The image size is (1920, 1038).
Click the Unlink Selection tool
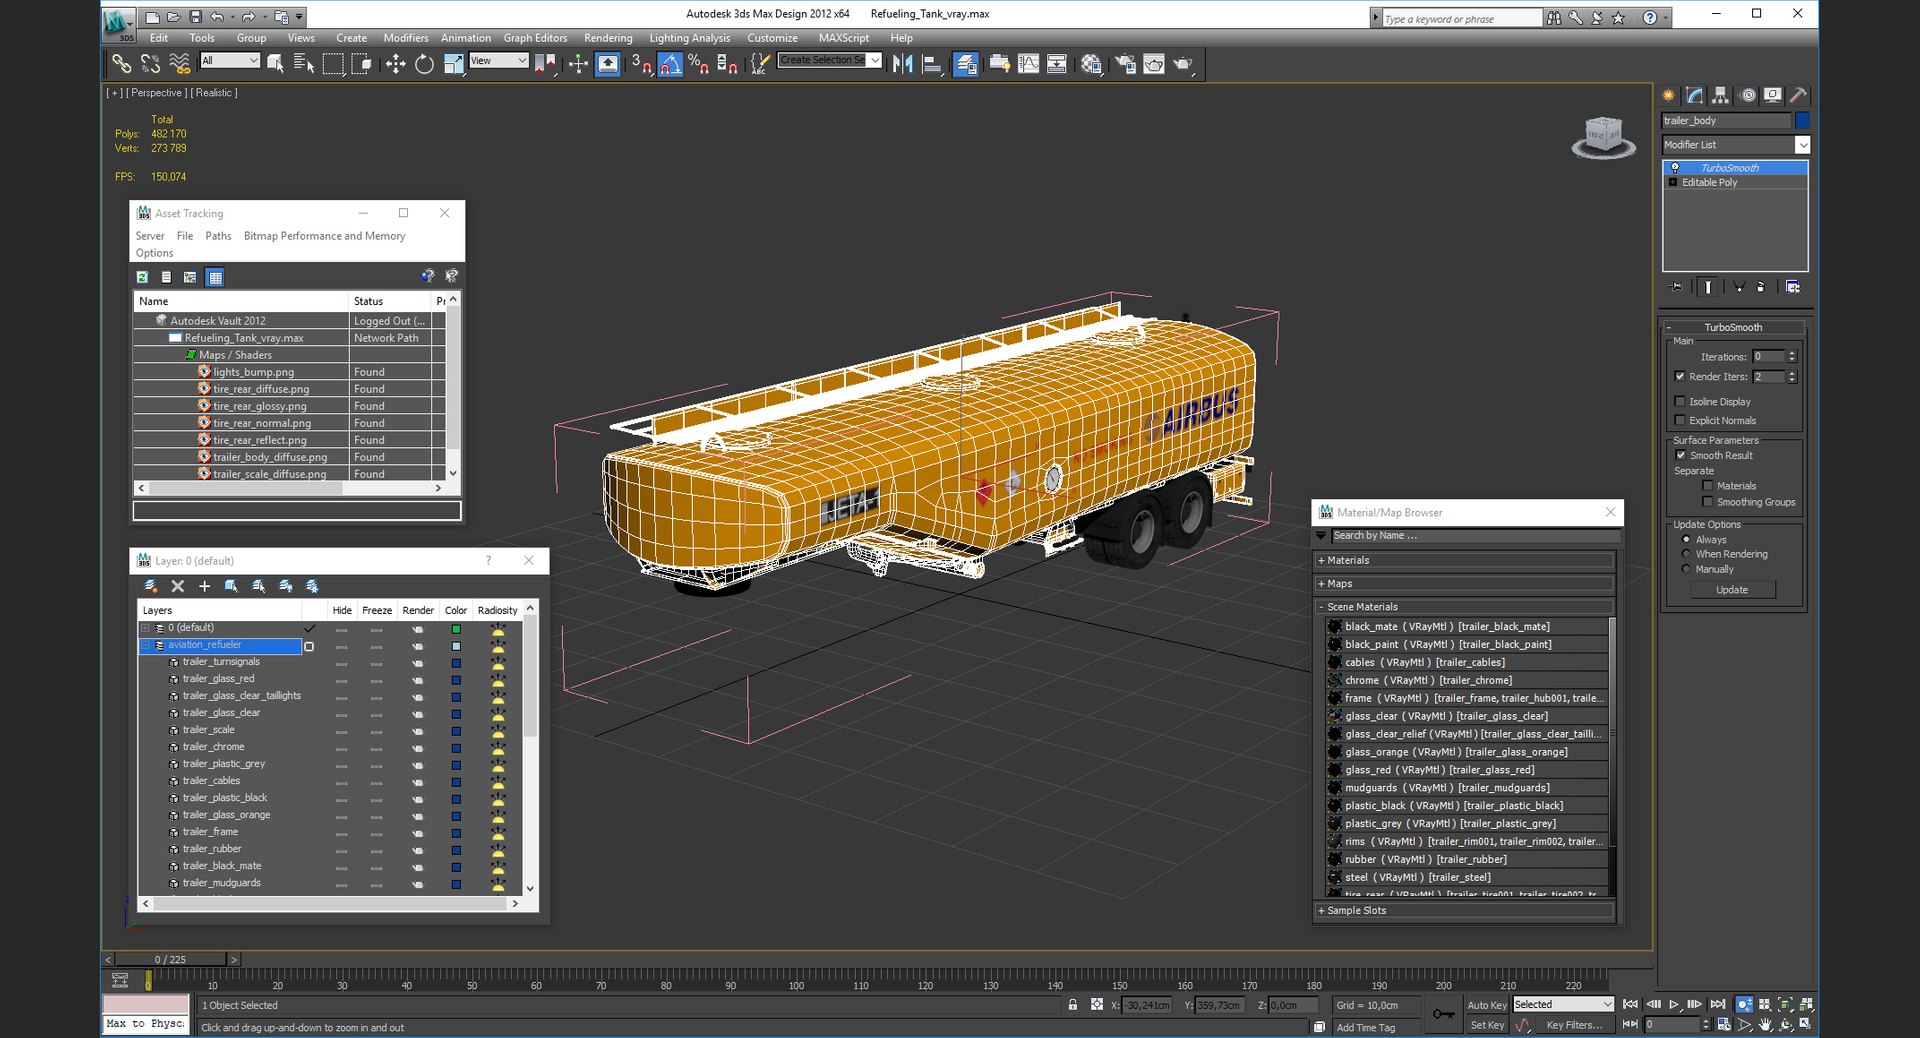pyautogui.click(x=150, y=64)
